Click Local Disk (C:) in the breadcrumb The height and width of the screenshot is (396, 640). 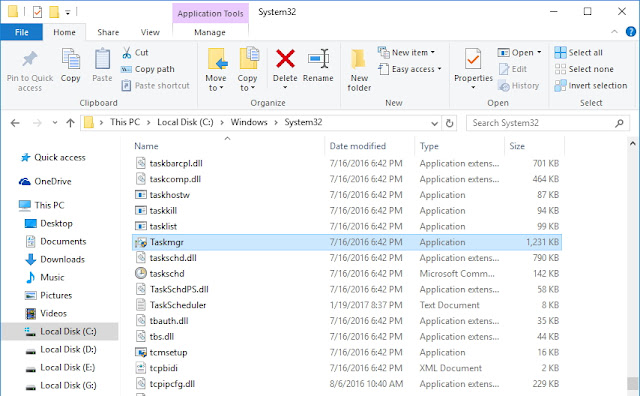[x=185, y=122]
